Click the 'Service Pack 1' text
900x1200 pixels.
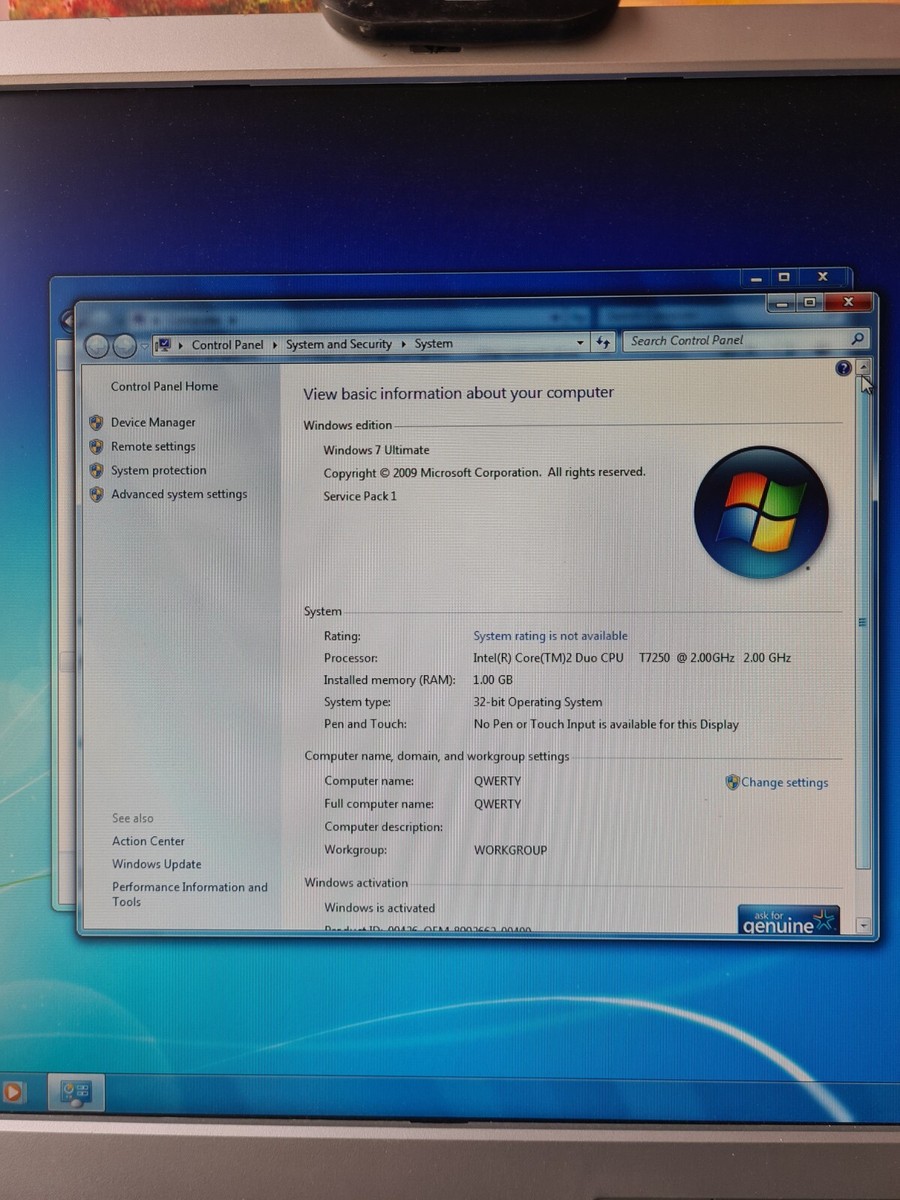pyautogui.click(x=360, y=496)
